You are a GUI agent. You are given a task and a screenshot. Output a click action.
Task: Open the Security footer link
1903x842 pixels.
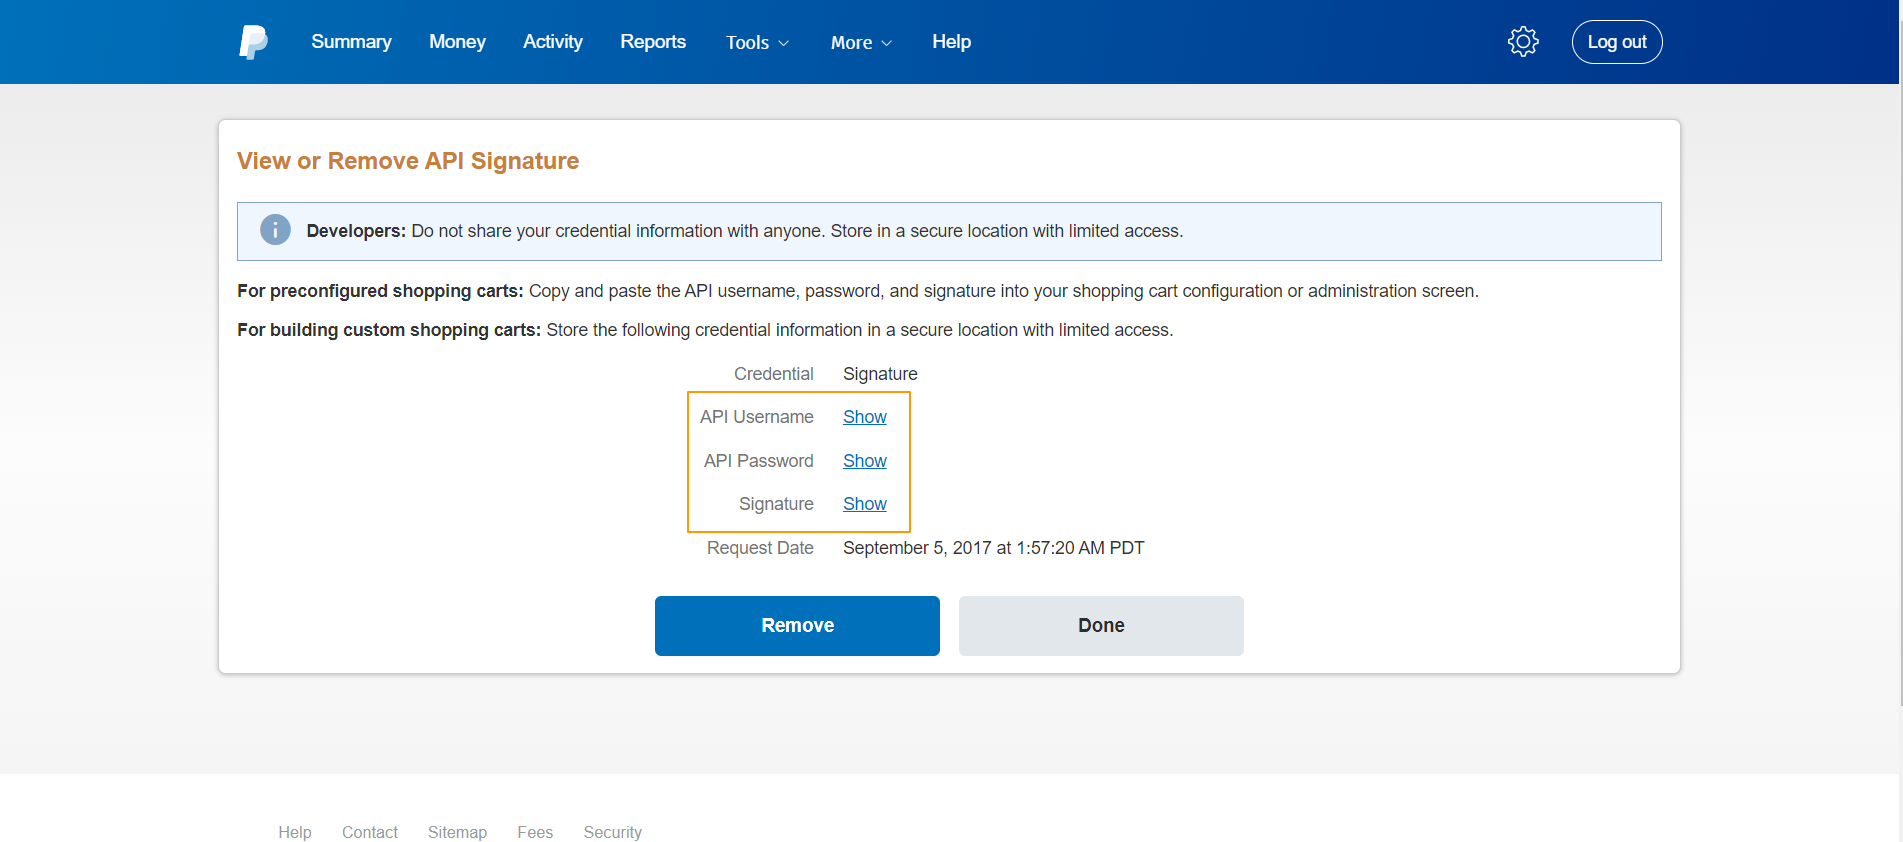[x=612, y=832]
